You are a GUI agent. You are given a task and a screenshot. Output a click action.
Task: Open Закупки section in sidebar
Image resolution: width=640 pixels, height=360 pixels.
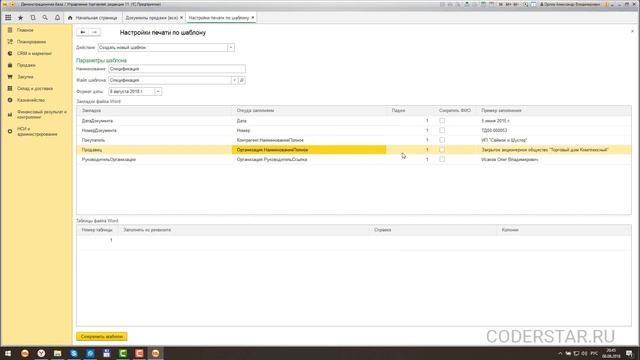tap(25, 77)
